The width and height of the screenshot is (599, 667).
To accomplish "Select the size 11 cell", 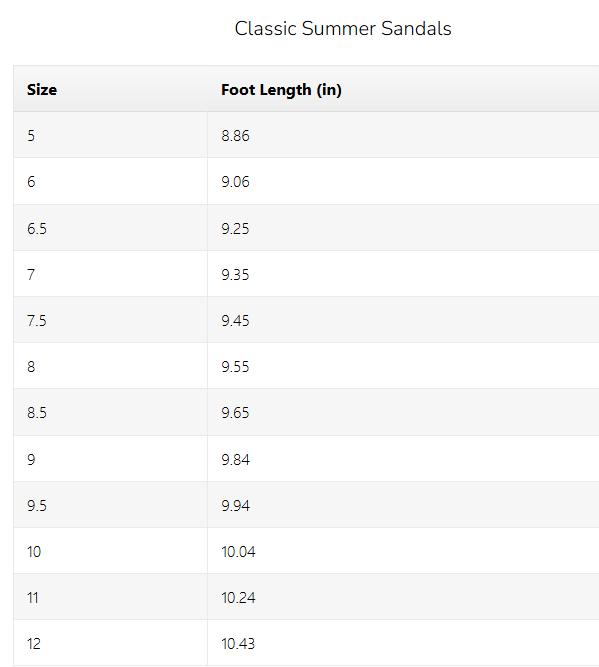I will coord(111,597).
